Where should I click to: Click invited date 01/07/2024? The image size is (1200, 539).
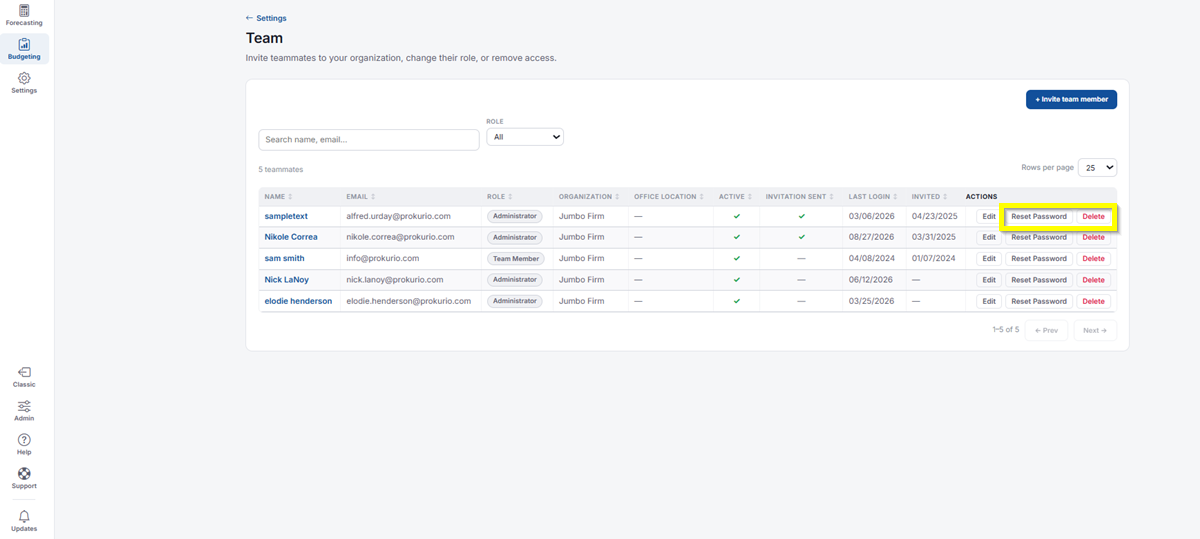pyautogui.click(x=933, y=258)
